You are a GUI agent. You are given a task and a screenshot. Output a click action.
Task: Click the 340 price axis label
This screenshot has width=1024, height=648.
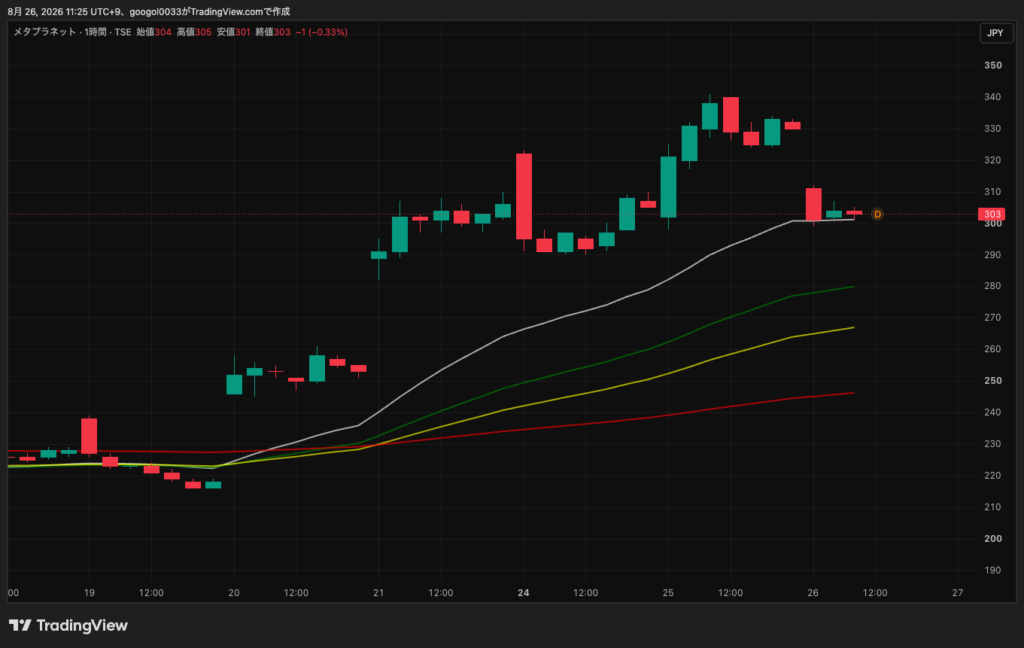(993, 97)
